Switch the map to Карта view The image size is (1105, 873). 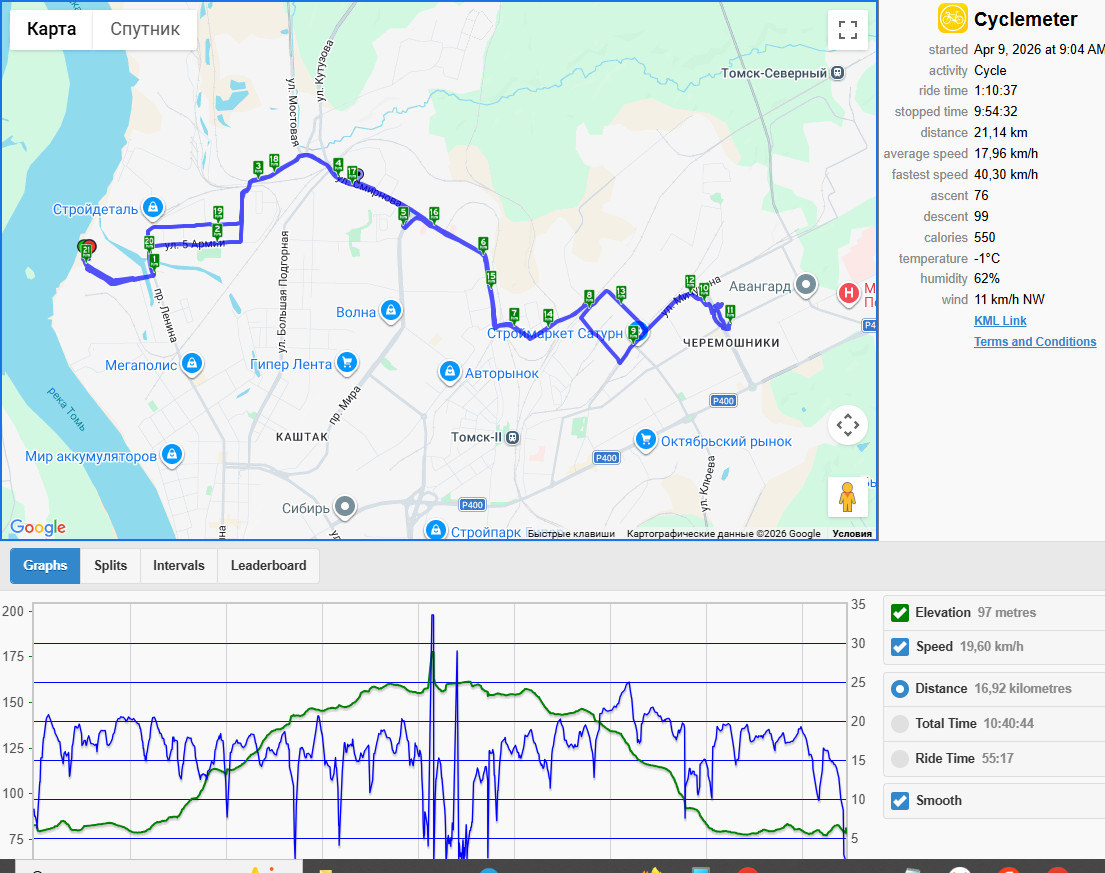coord(51,29)
